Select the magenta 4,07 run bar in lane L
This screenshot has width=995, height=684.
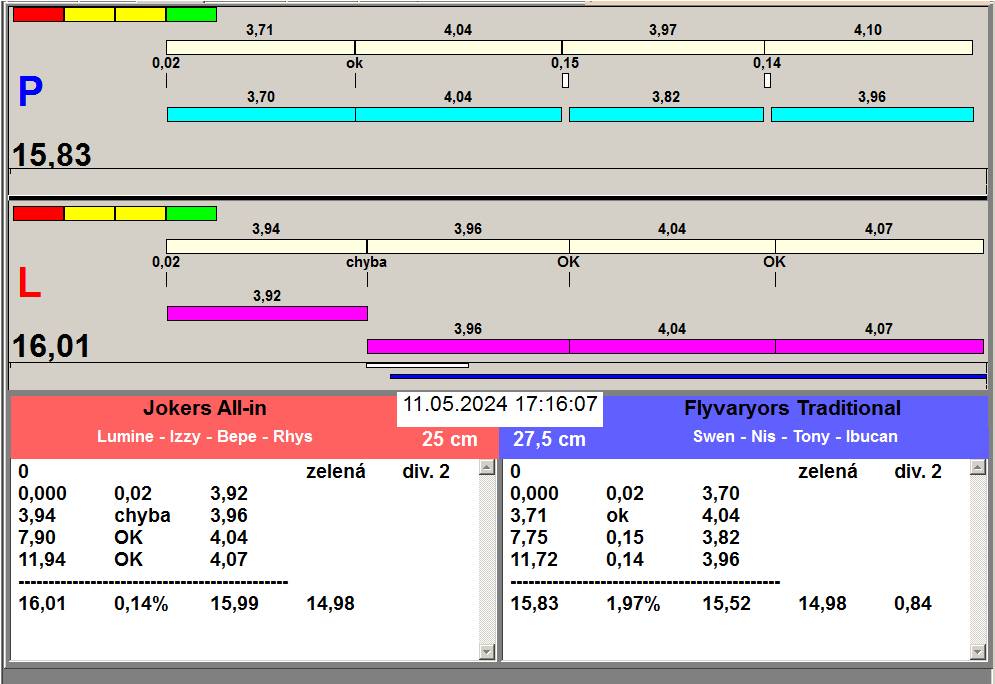(x=880, y=346)
